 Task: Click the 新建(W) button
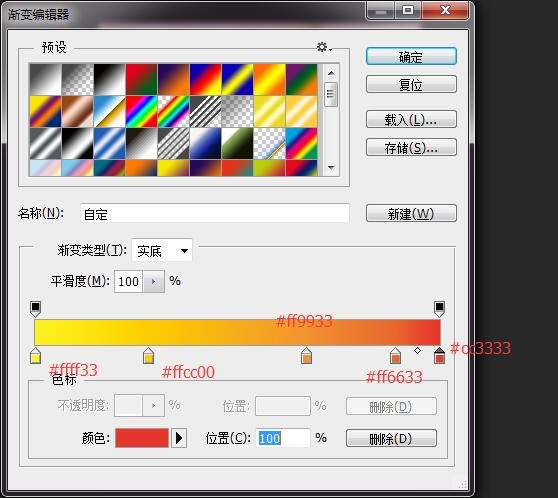tap(411, 214)
